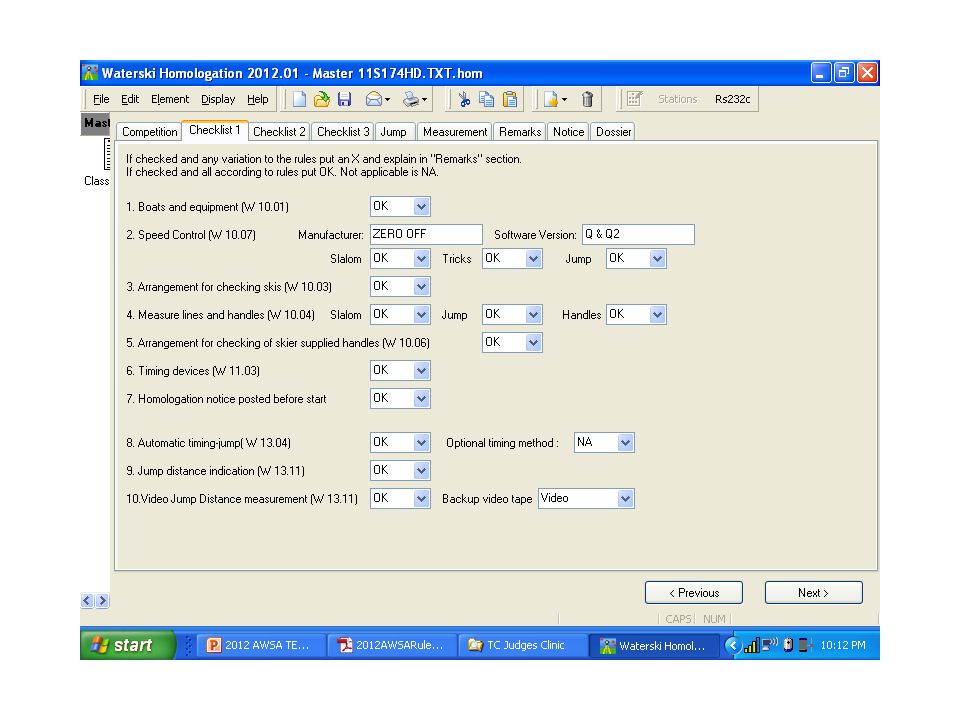The height and width of the screenshot is (720, 960).
Task: Show hidden tray icons arrow
Action: (732, 645)
